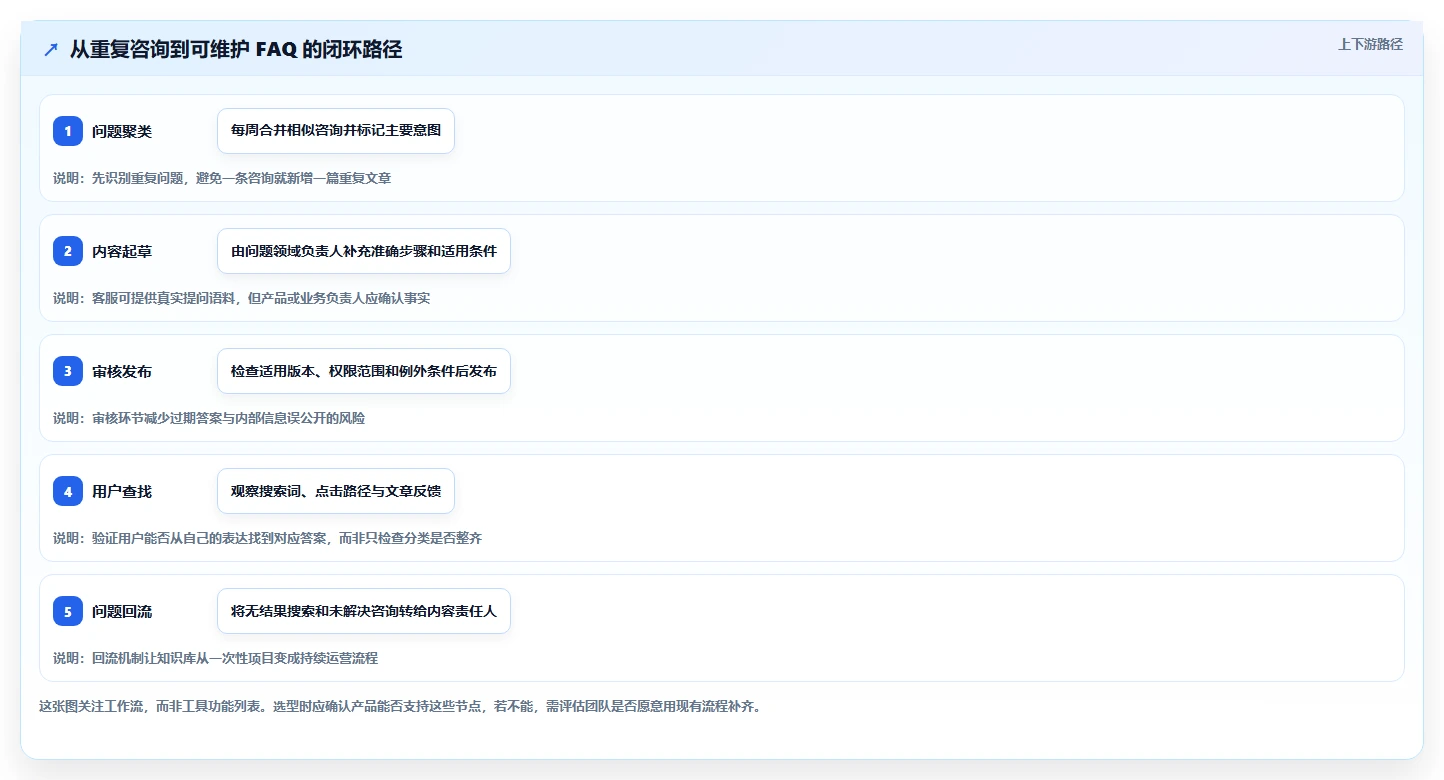
Task: Select step number 5 badge
Action: click(68, 611)
